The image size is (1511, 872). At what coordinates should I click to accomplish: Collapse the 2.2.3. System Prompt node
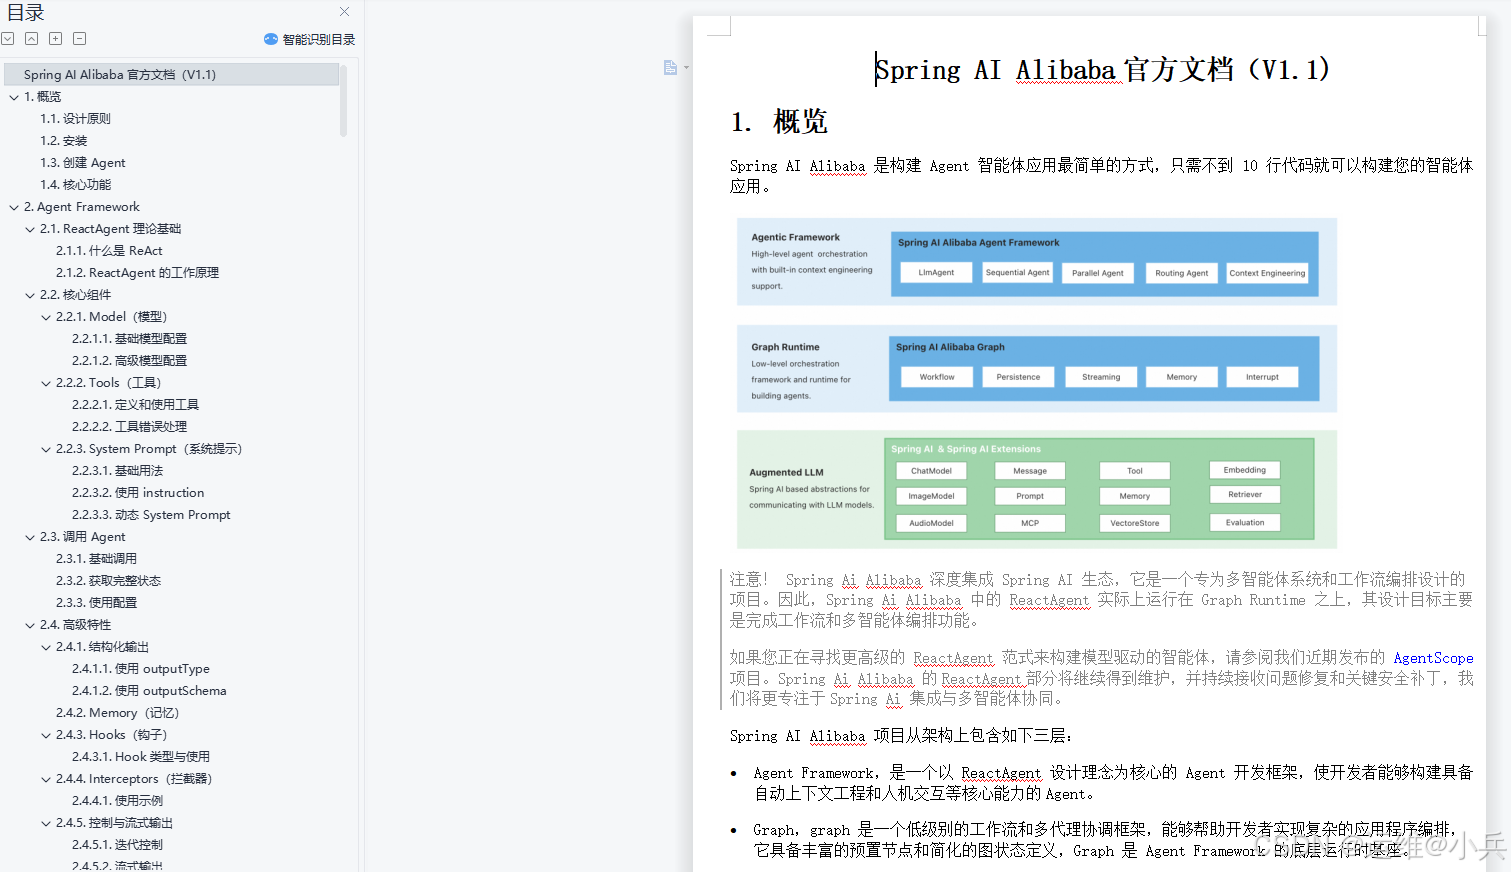tap(46, 449)
